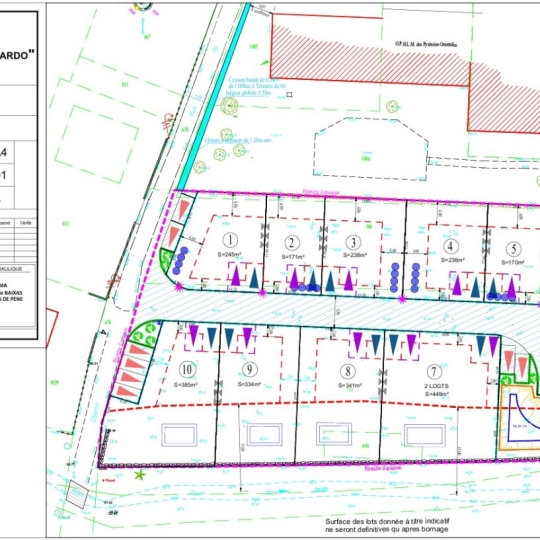The image size is (540, 540).
Task: Click the circled lot number 3
Action: coord(353,242)
